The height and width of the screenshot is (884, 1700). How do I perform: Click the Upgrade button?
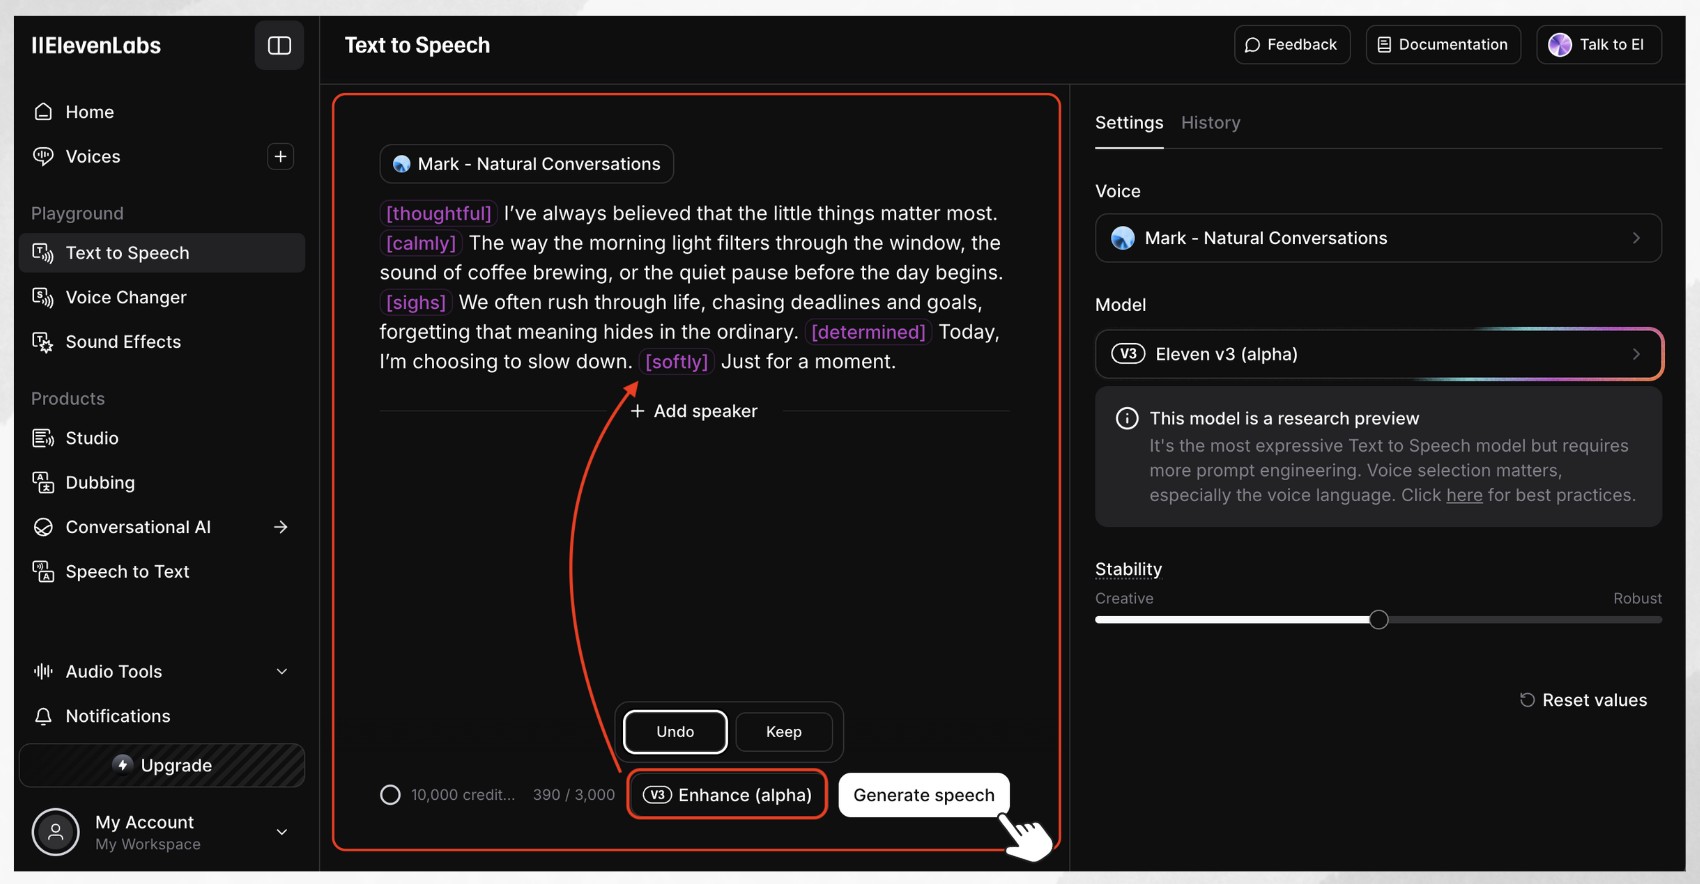pyautogui.click(x=162, y=765)
